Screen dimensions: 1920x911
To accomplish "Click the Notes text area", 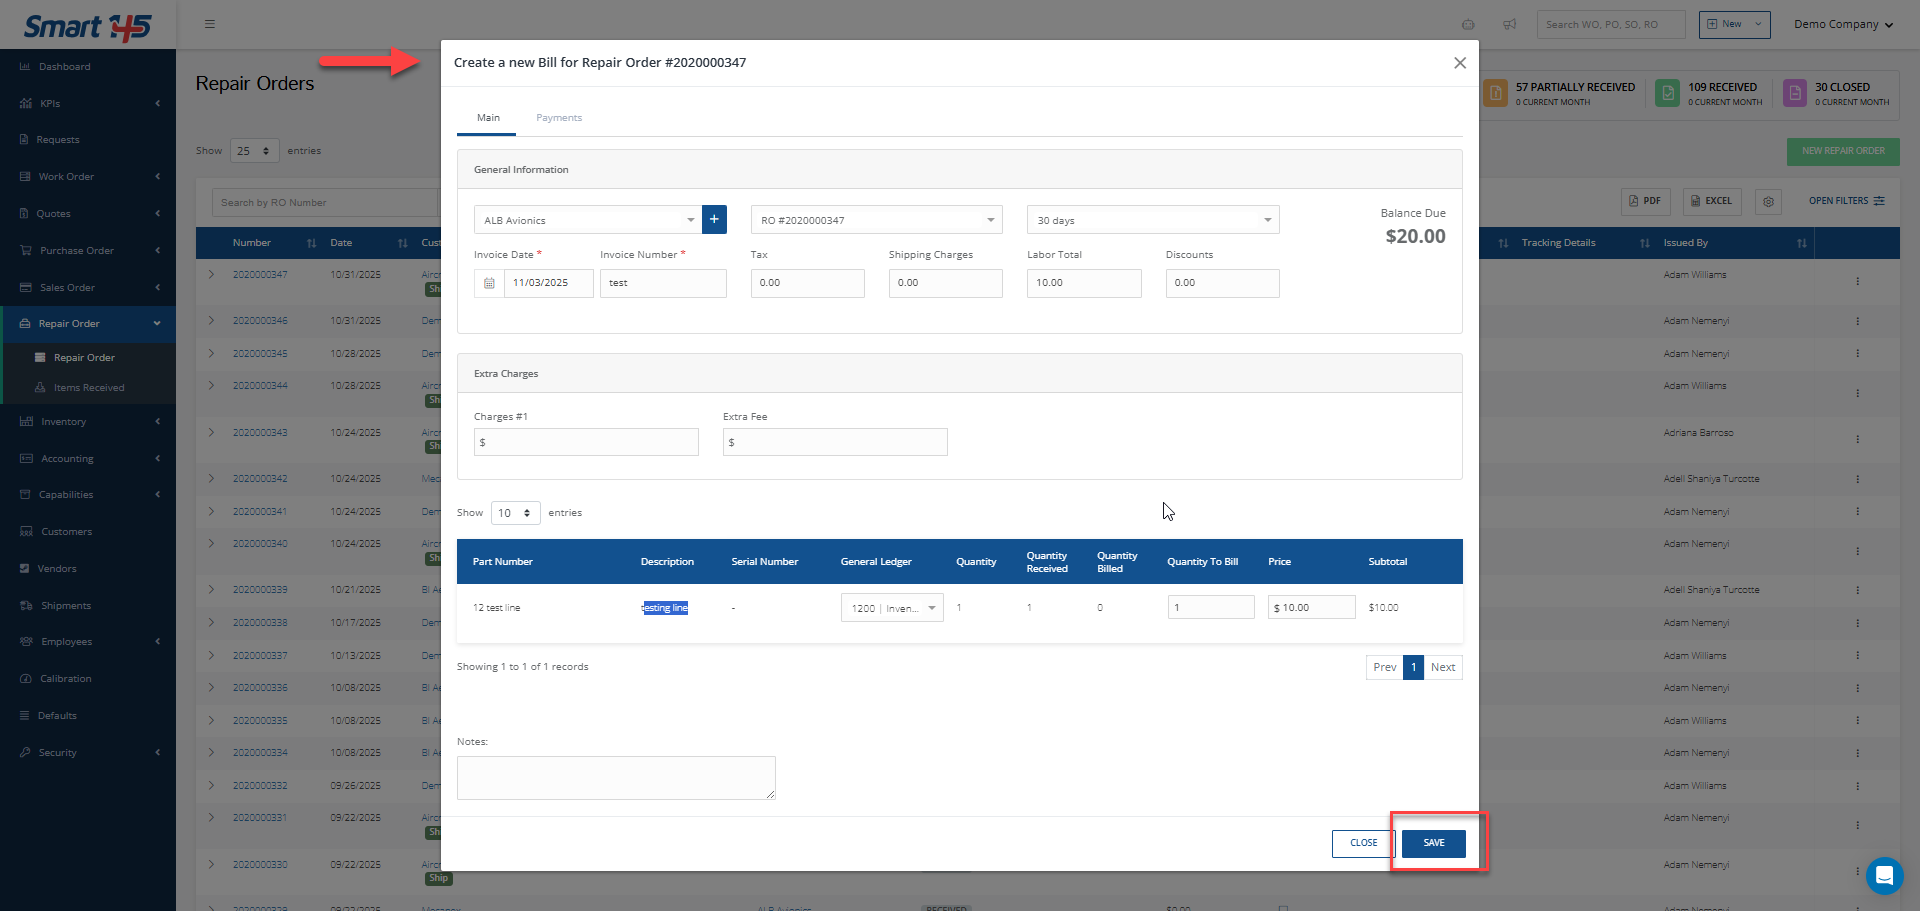I will (616, 778).
